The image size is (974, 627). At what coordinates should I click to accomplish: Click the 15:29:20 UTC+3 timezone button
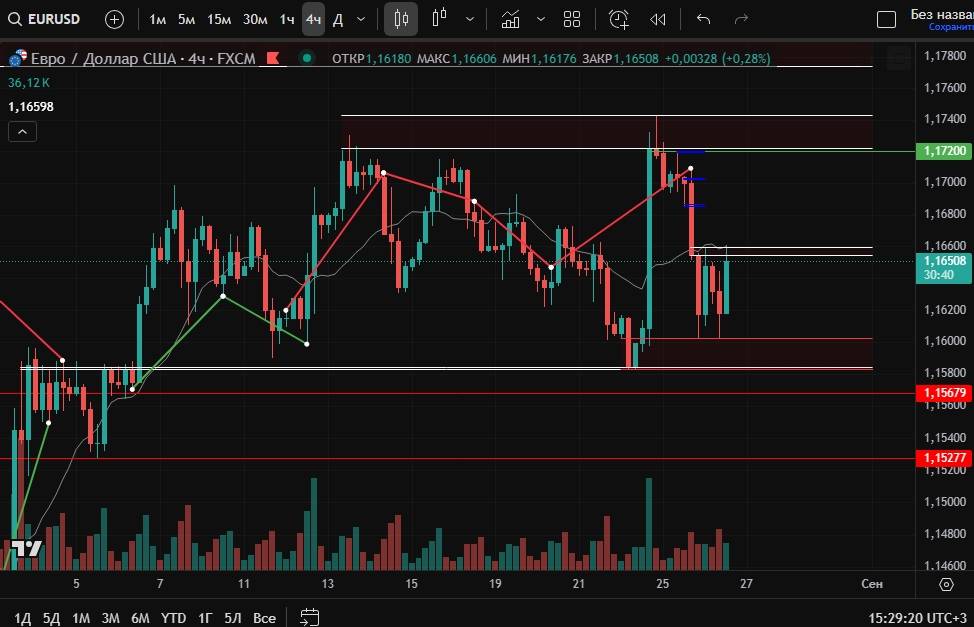point(912,618)
